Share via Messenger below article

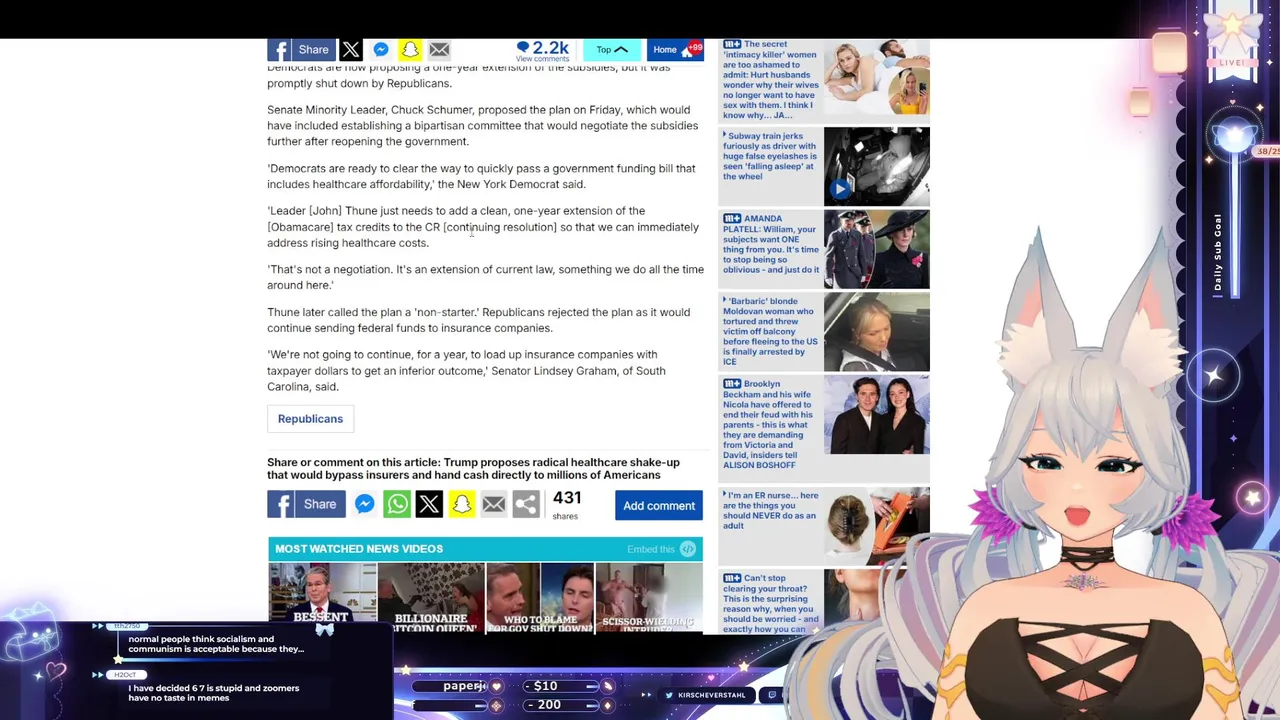click(x=364, y=505)
